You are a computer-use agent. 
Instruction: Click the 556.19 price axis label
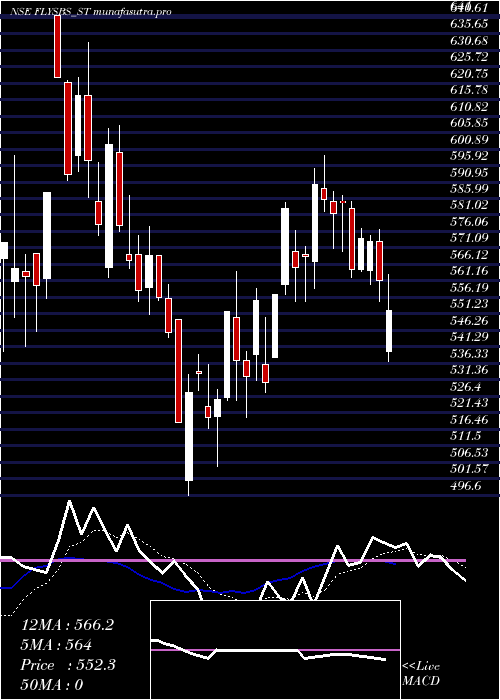[470, 288]
